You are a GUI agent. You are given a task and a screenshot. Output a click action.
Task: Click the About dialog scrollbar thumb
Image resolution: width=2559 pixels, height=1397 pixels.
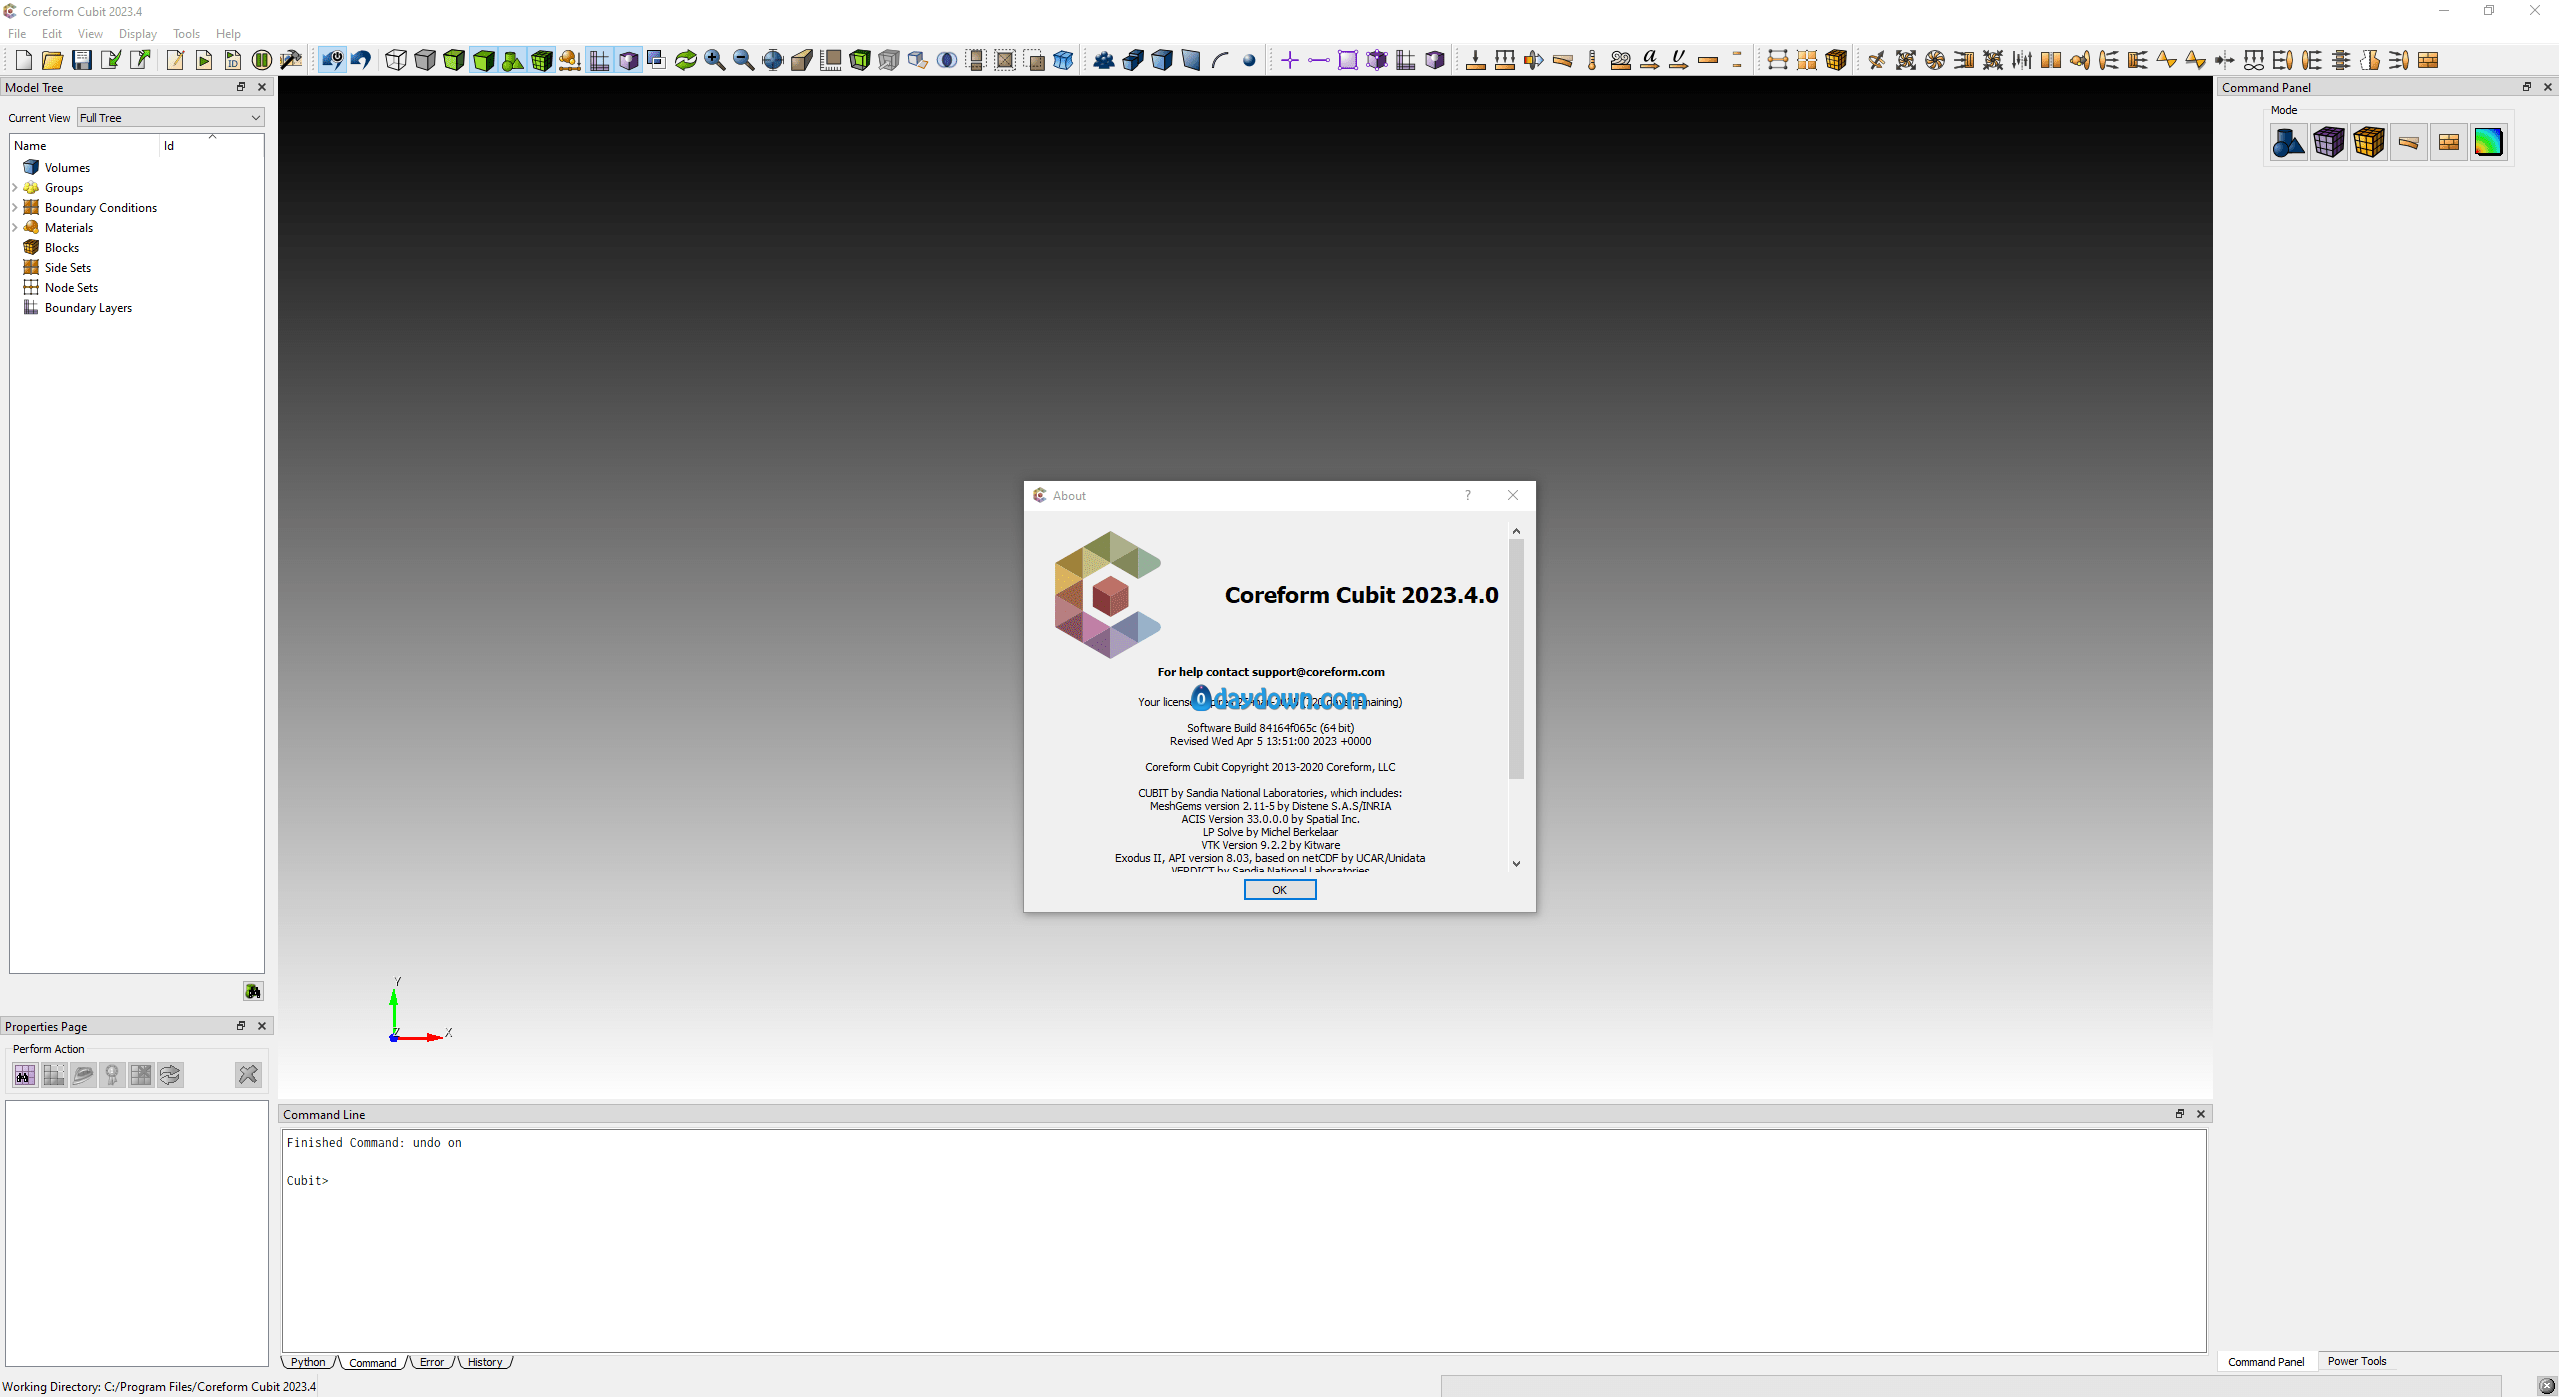click(1516, 659)
